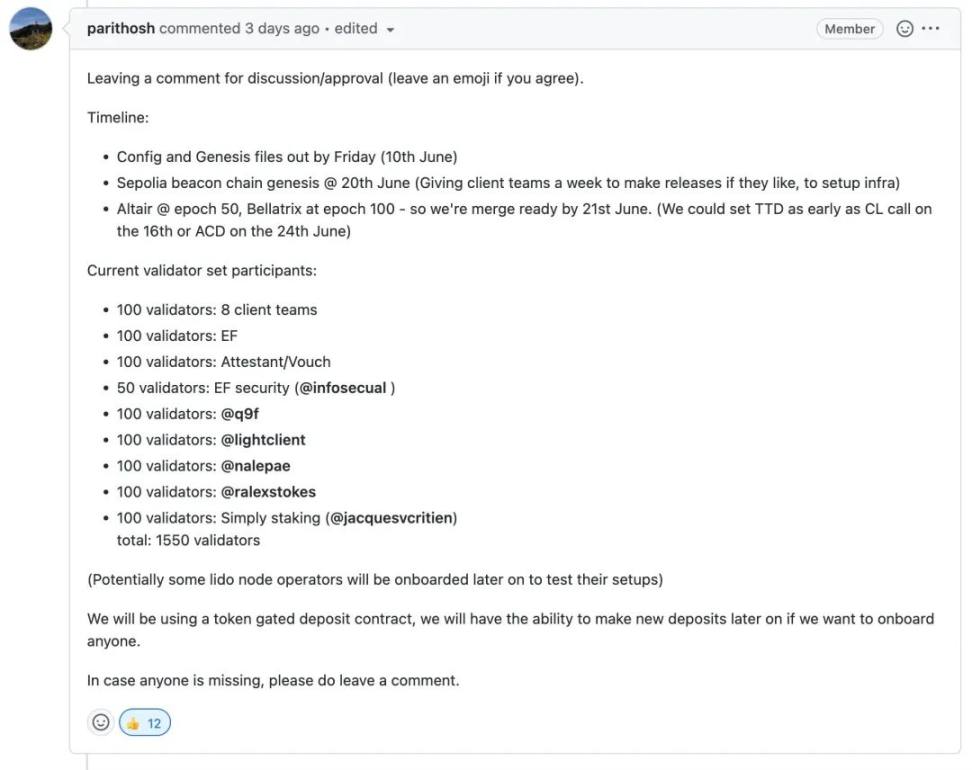Image resolution: width=972 pixels, height=770 pixels.
Task: Toggle the thumbs up reaction with 12
Action: click(x=146, y=723)
